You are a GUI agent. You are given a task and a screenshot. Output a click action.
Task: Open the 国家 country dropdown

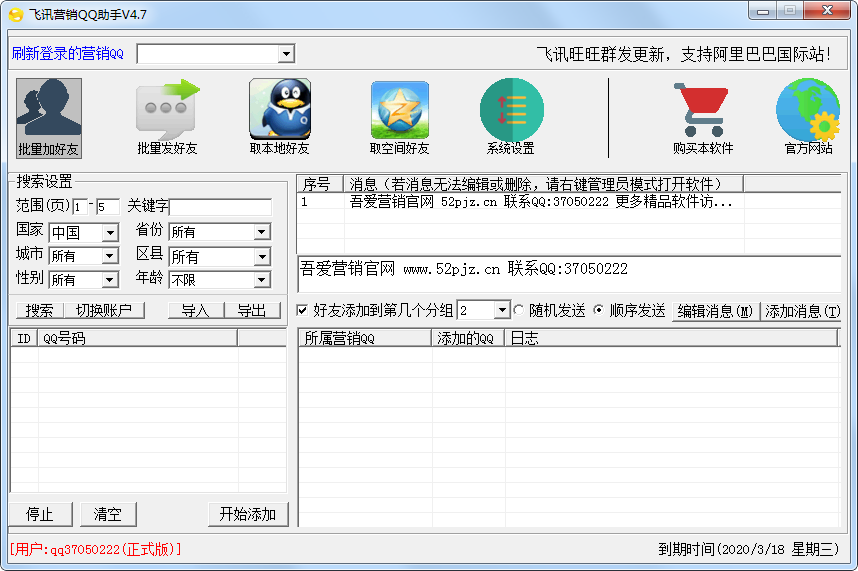click(x=110, y=232)
